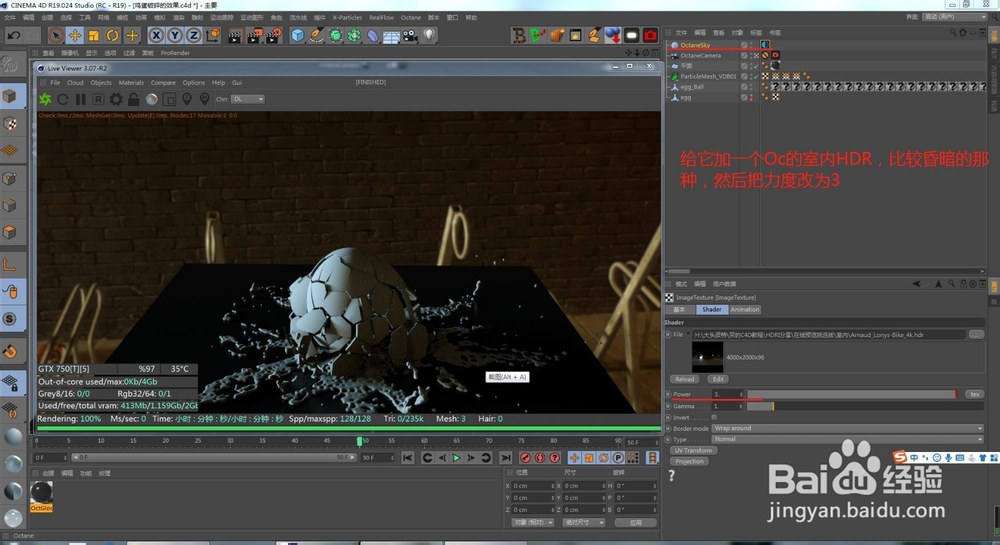Click the tex button beside Power
Viewport: 1000px width, 545px height.
pyautogui.click(x=974, y=395)
